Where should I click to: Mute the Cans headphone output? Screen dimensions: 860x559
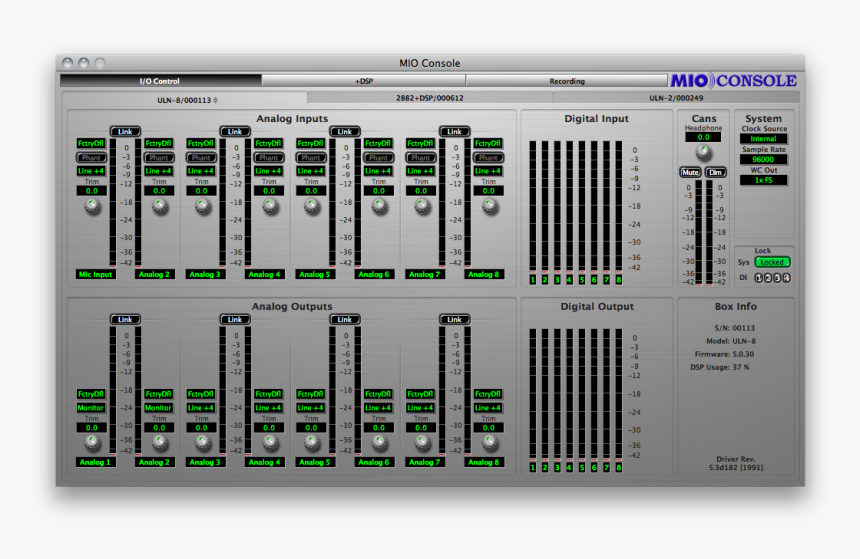click(x=690, y=172)
